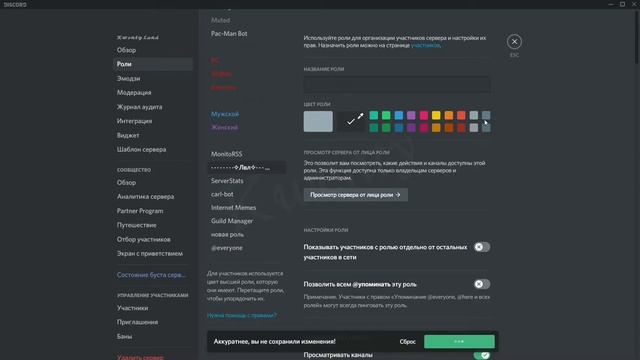
Task: Toggle showing role members separately
Action: pyautogui.click(x=482, y=247)
